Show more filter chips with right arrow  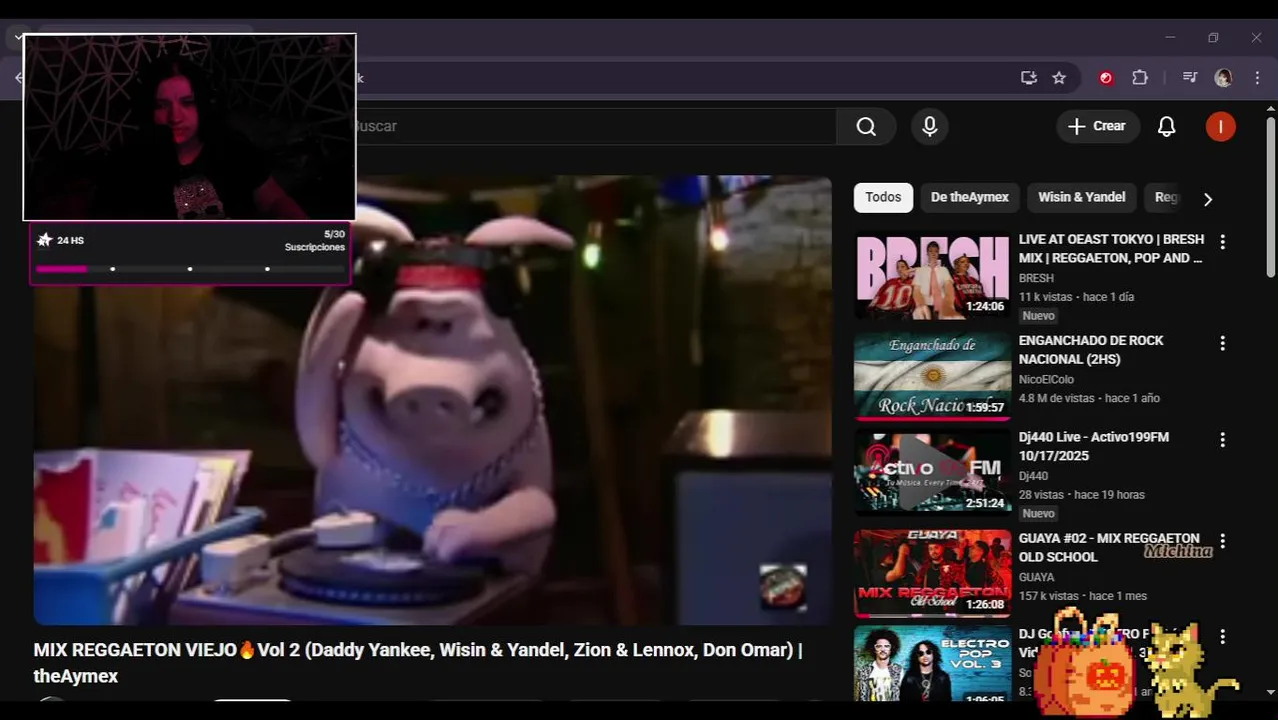(x=1207, y=199)
